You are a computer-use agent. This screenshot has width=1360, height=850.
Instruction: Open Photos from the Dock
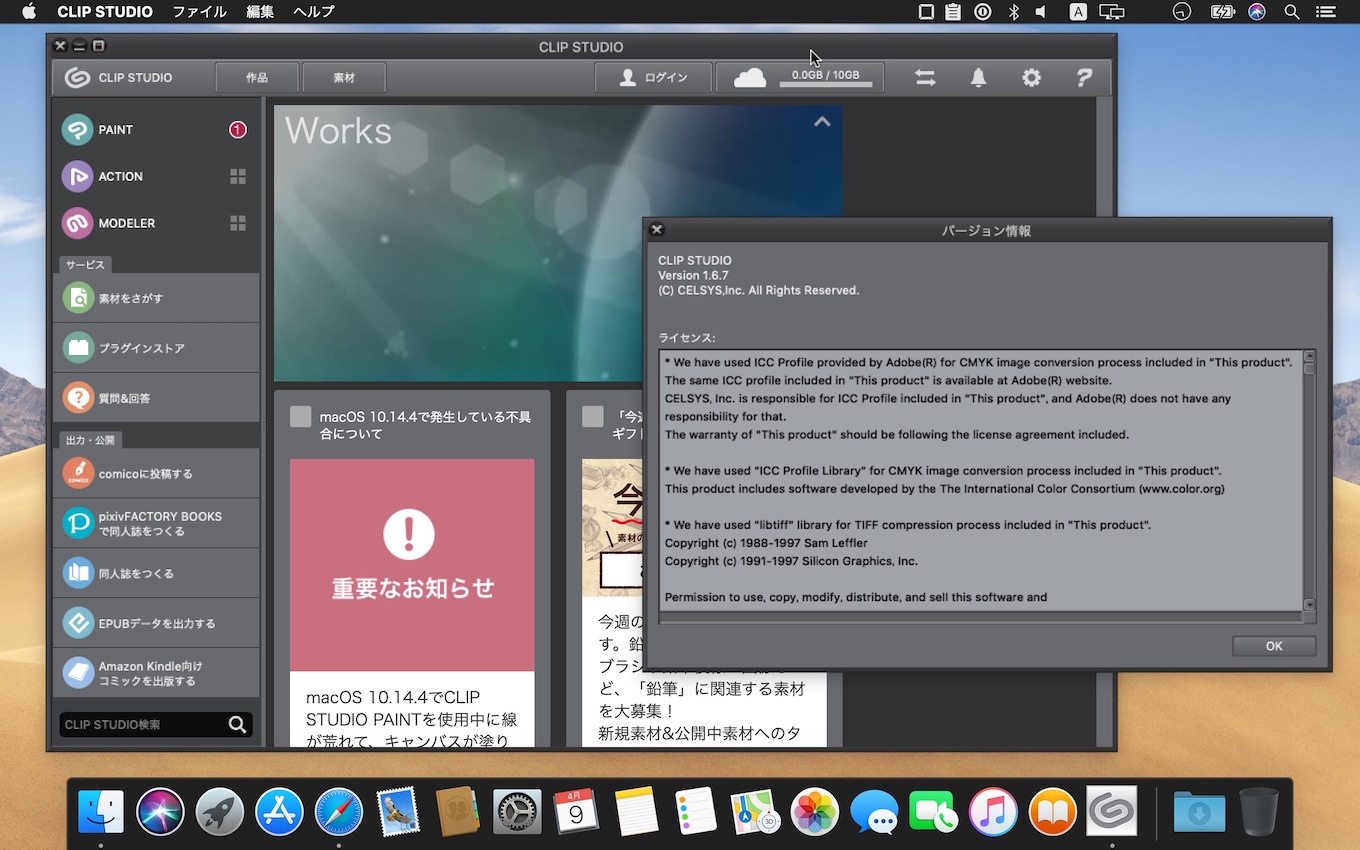coord(815,811)
